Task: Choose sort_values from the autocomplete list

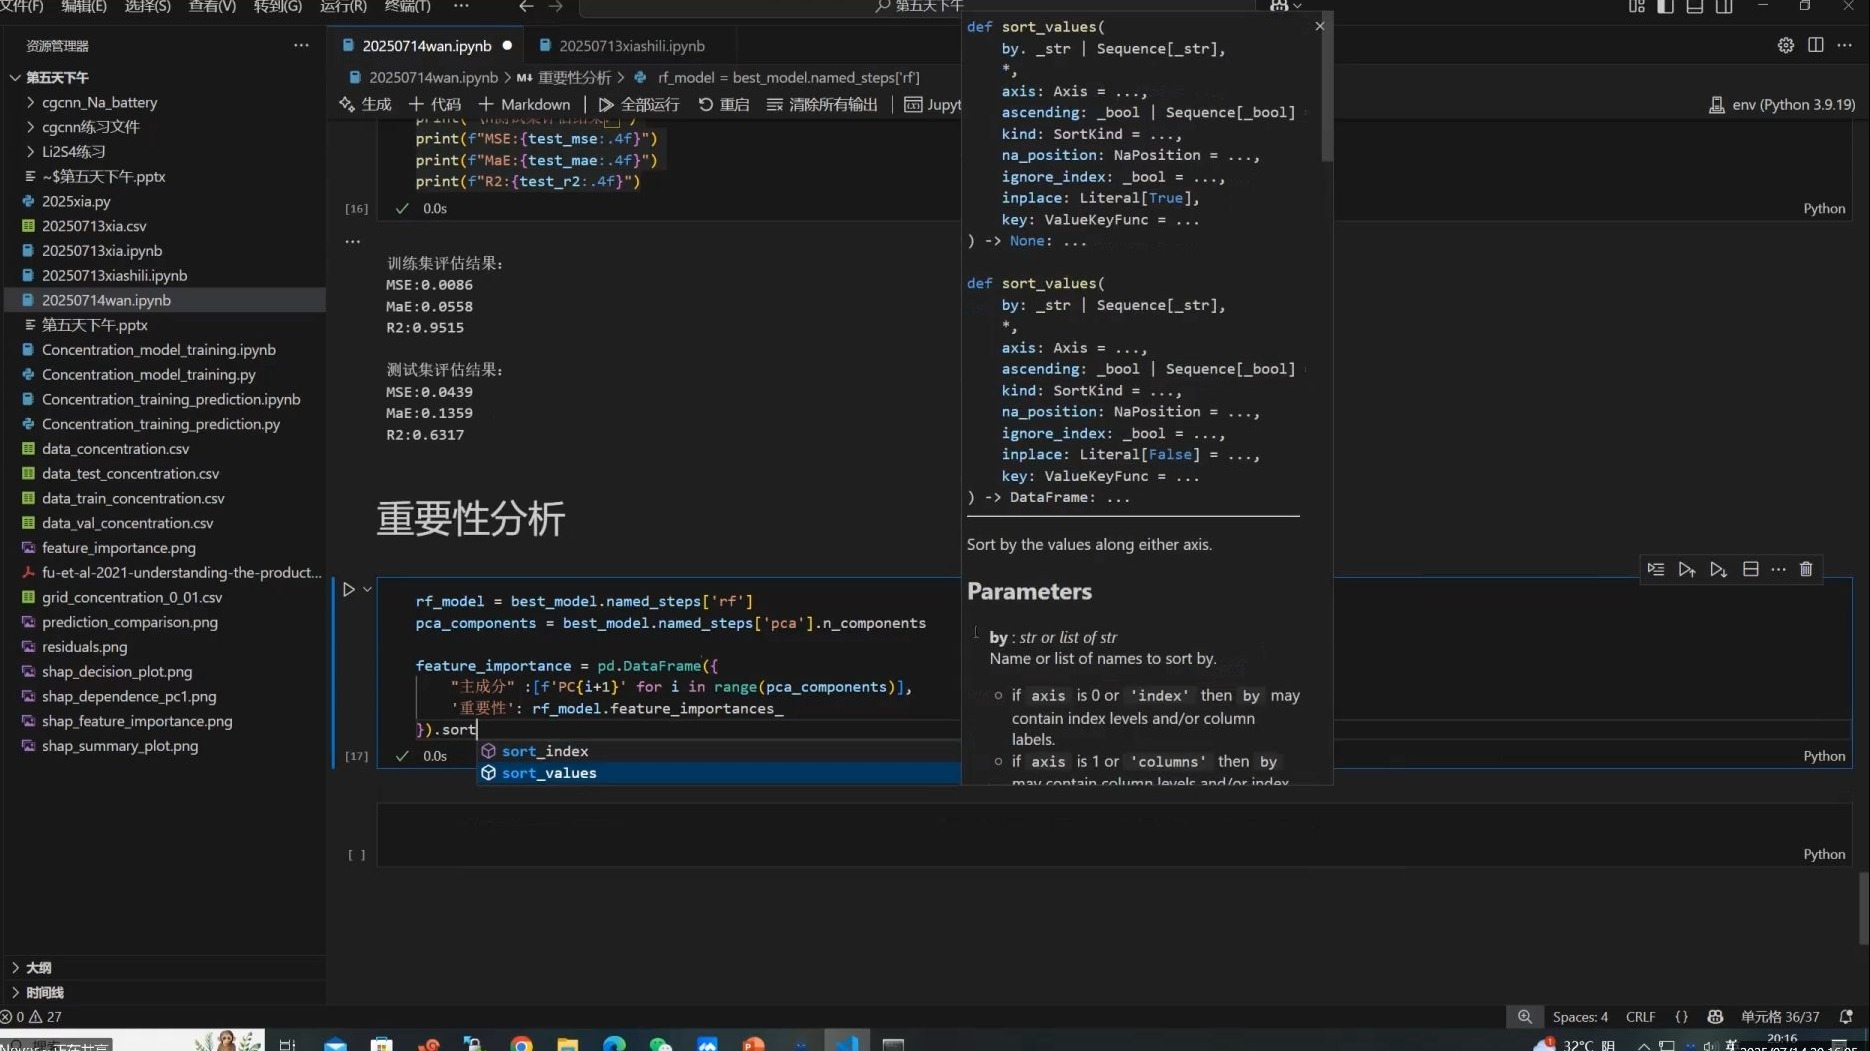Action: (718, 773)
